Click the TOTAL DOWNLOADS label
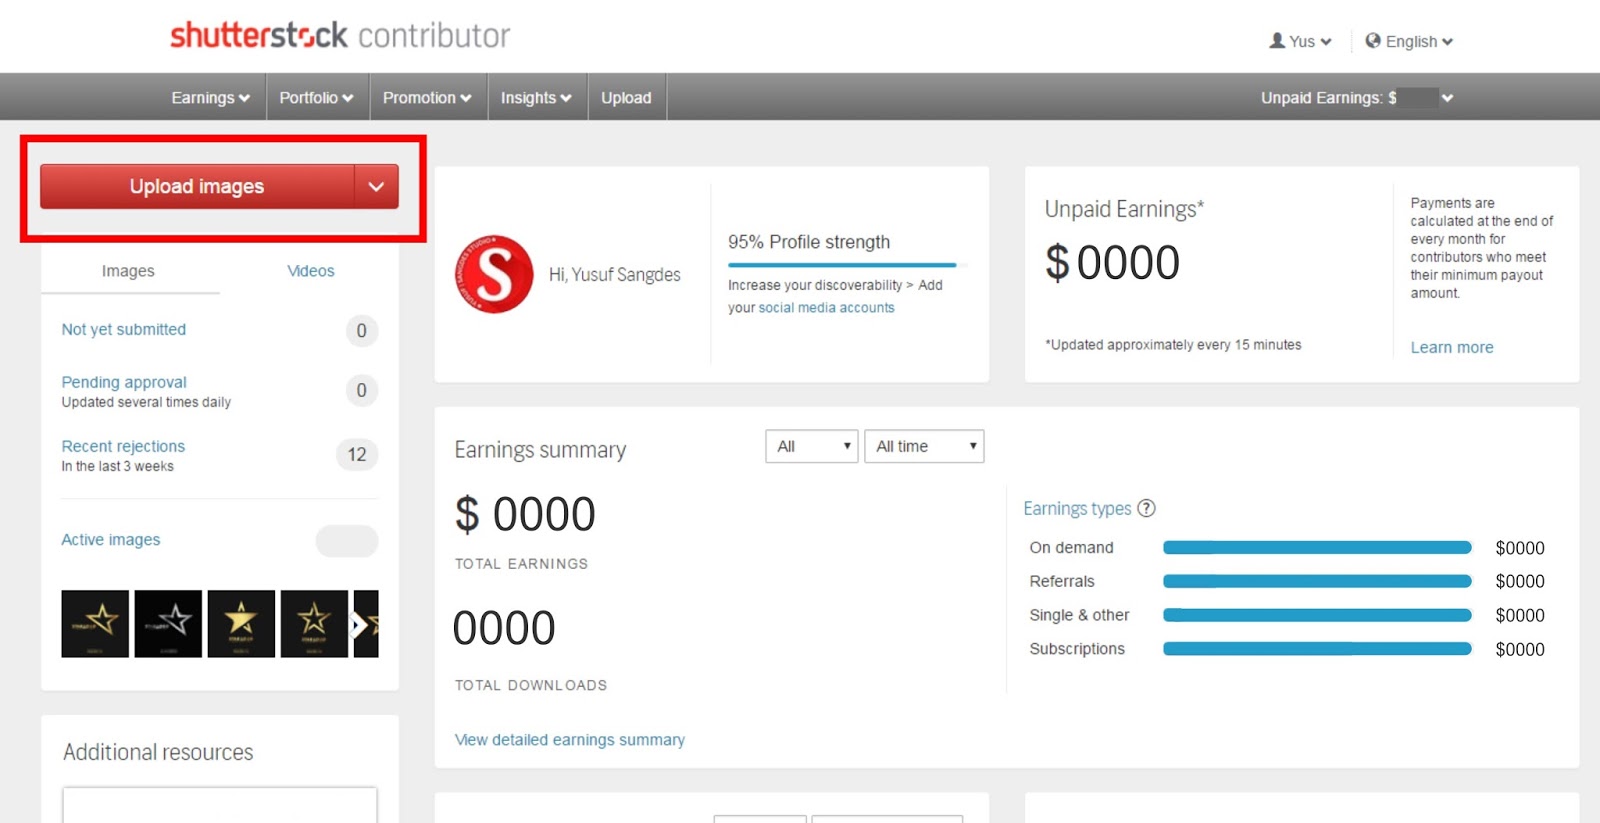 pyautogui.click(x=531, y=685)
